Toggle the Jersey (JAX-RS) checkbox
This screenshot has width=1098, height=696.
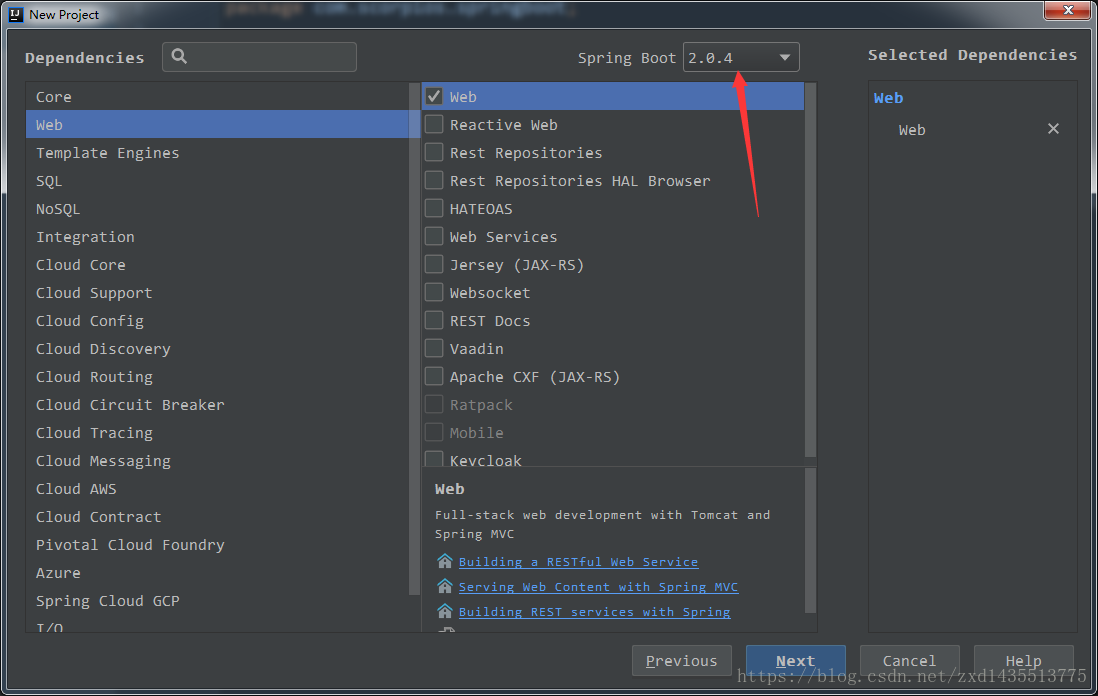click(x=434, y=264)
